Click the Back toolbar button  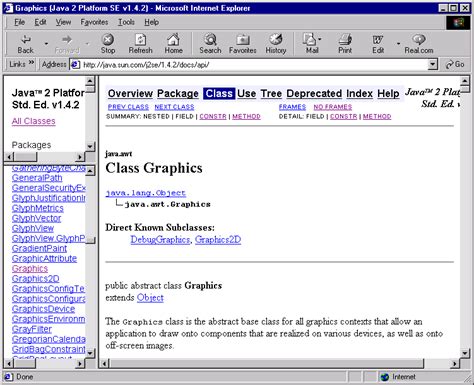pyautogui.click(x=26, y=44)
